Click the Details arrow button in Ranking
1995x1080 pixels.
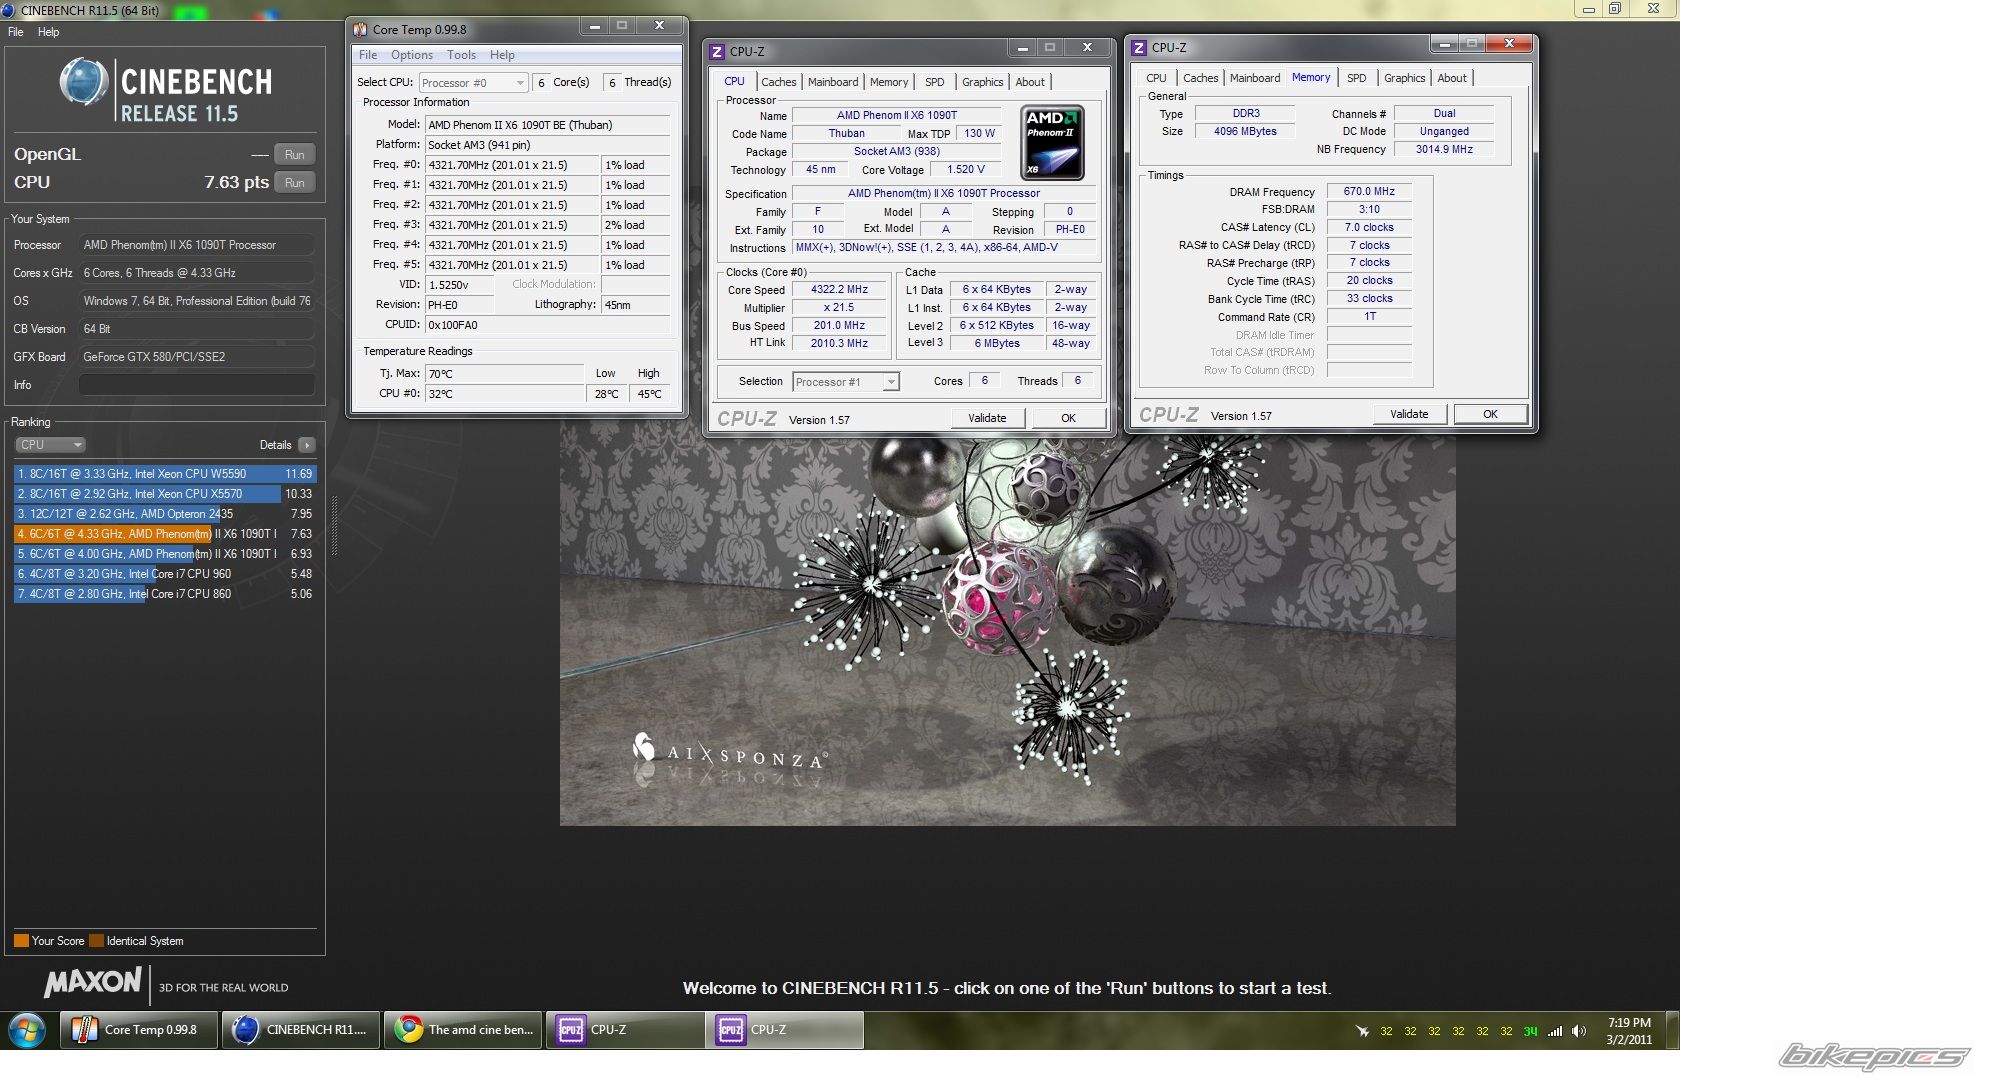pos(307,445)
